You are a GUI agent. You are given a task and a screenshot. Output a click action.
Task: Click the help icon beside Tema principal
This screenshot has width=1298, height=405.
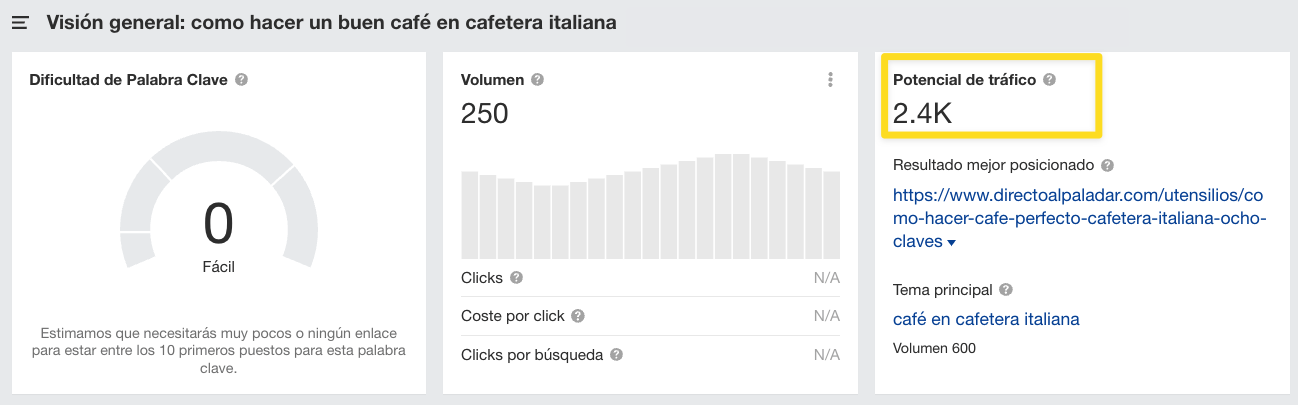pos(1005,290)
